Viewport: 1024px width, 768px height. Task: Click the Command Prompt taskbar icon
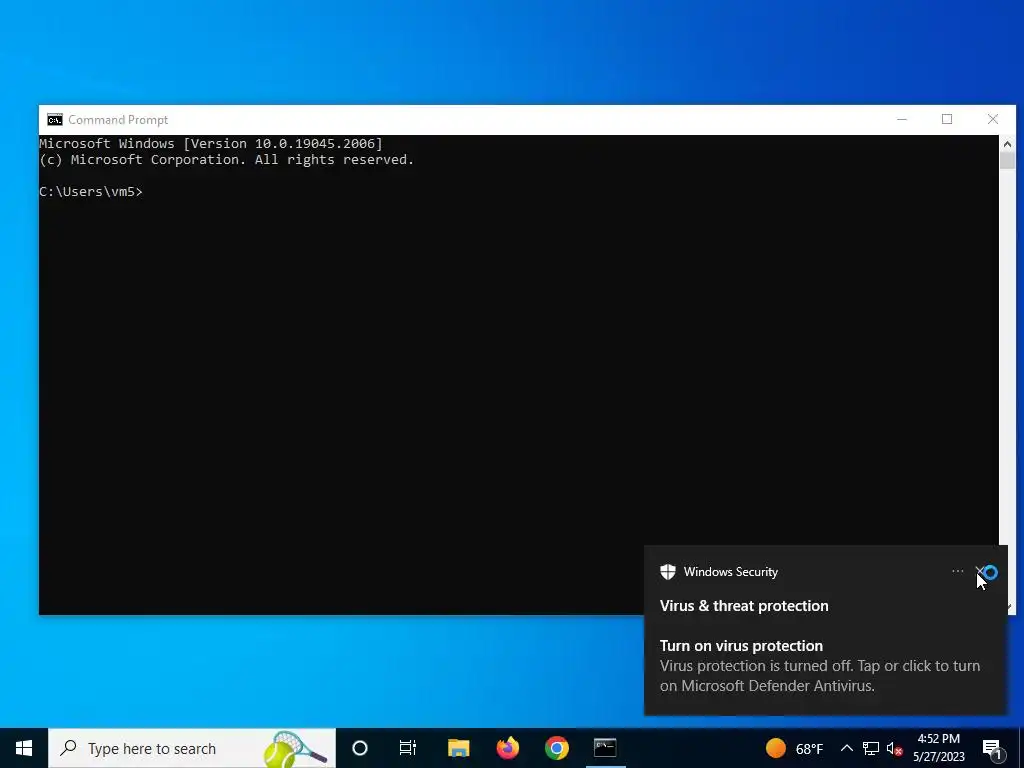[x=605, y=748]
